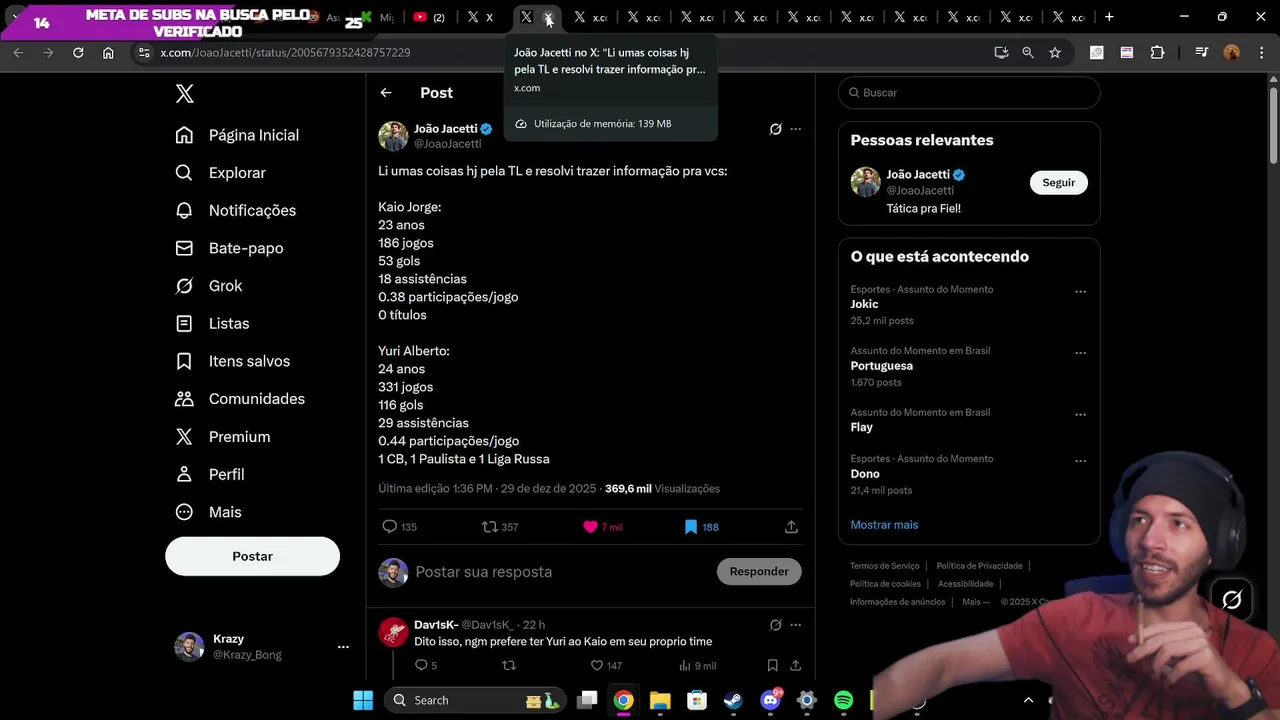Click Grok icon on Dav1sK- reply
The image size is (1280, 720).
click(775, 625)
